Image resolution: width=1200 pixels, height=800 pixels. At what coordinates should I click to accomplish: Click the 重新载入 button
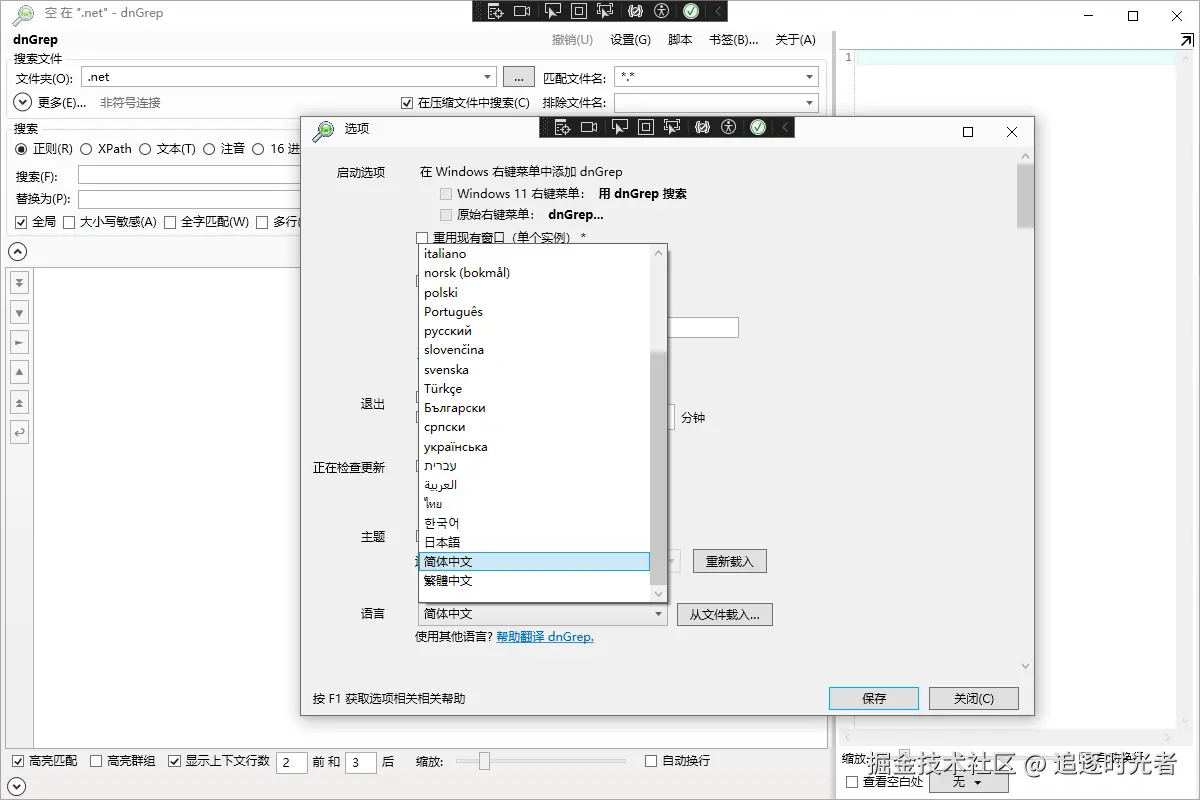tap(730, 561)
